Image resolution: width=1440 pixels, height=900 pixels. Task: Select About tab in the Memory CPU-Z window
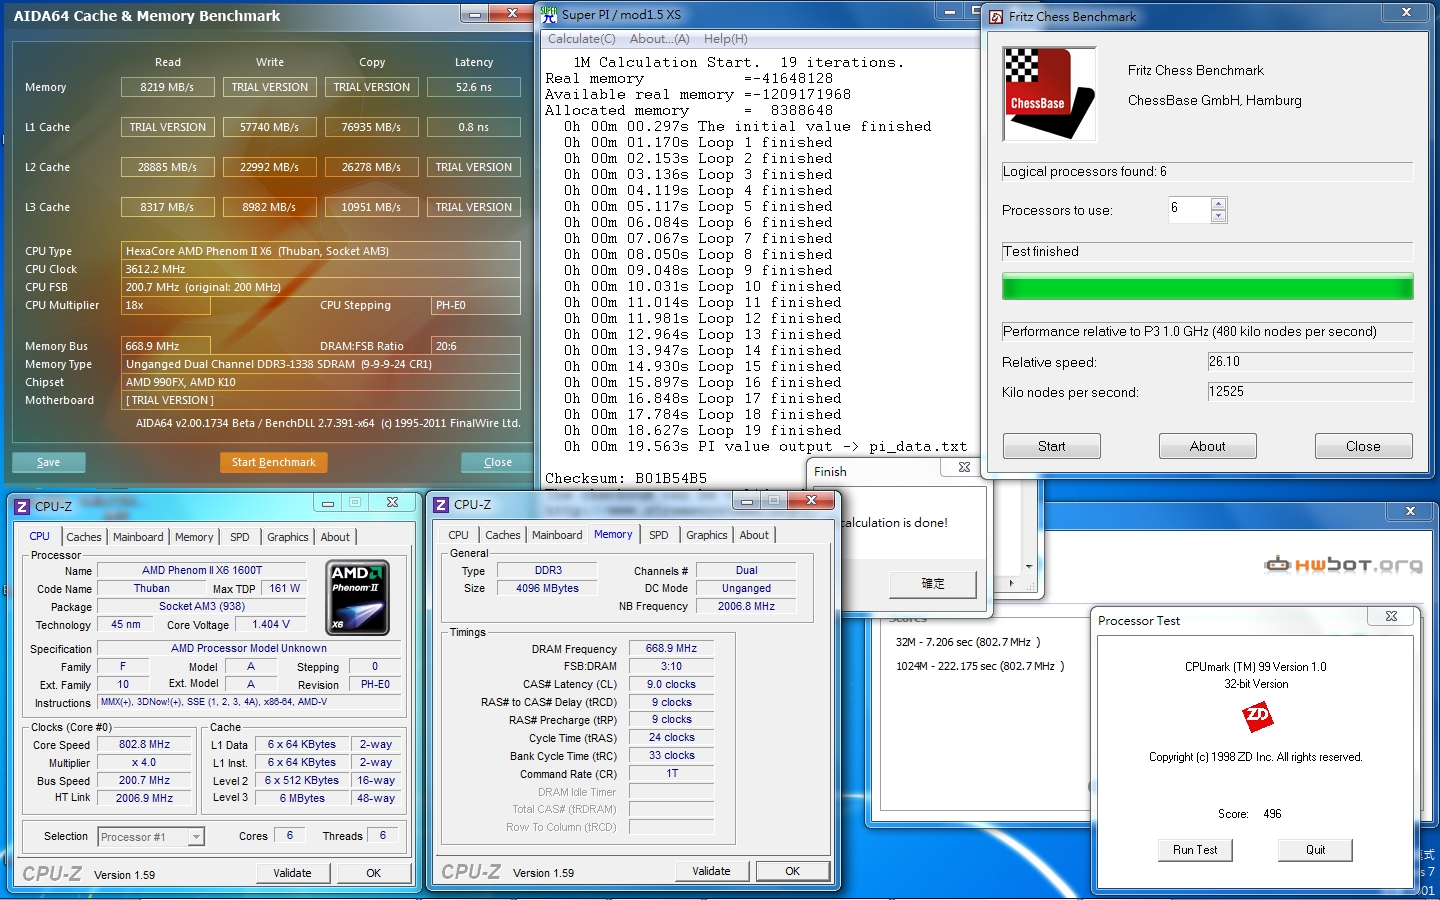754,535
